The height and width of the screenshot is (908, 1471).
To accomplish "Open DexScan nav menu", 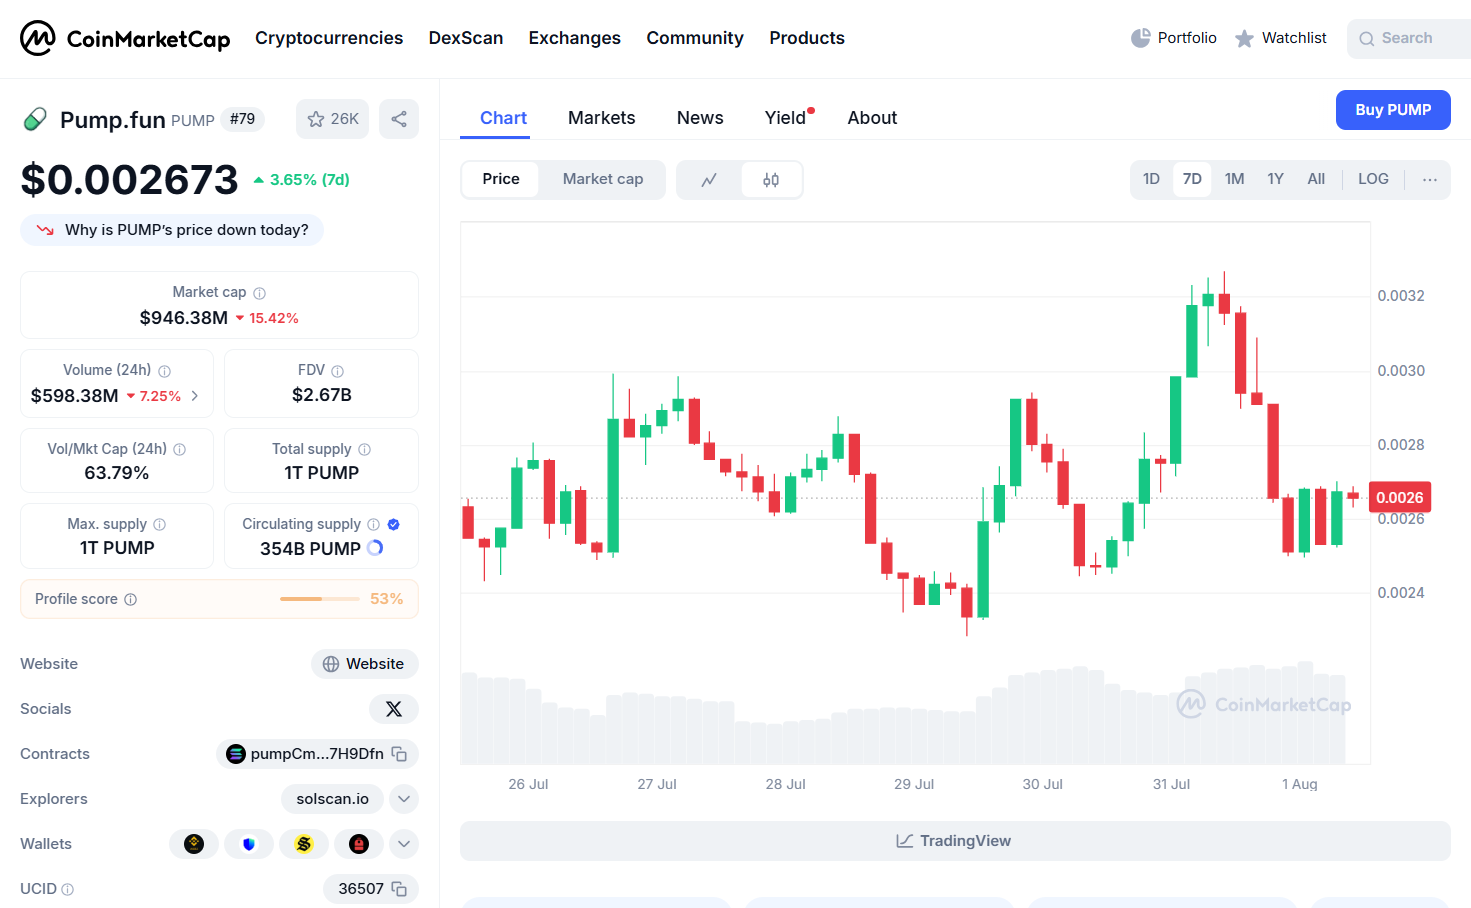I will click(x=466, y=38).
